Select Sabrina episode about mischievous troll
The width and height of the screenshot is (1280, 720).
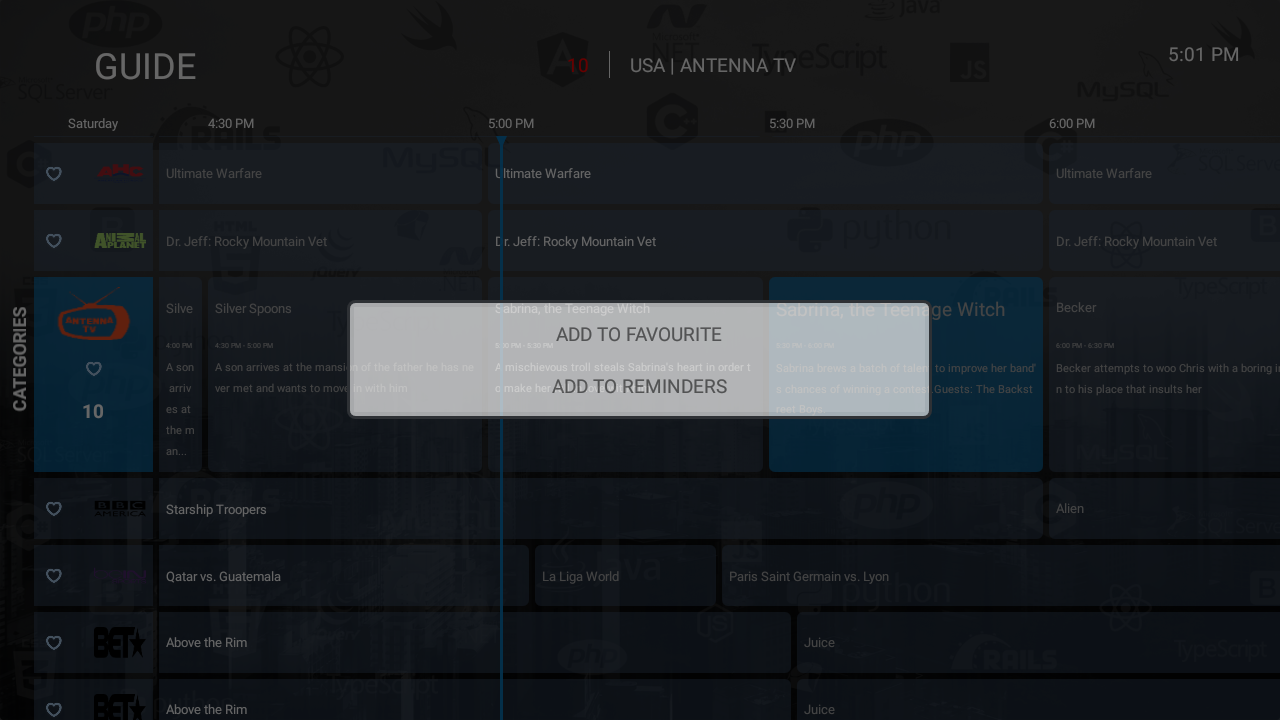pos(626,374)
